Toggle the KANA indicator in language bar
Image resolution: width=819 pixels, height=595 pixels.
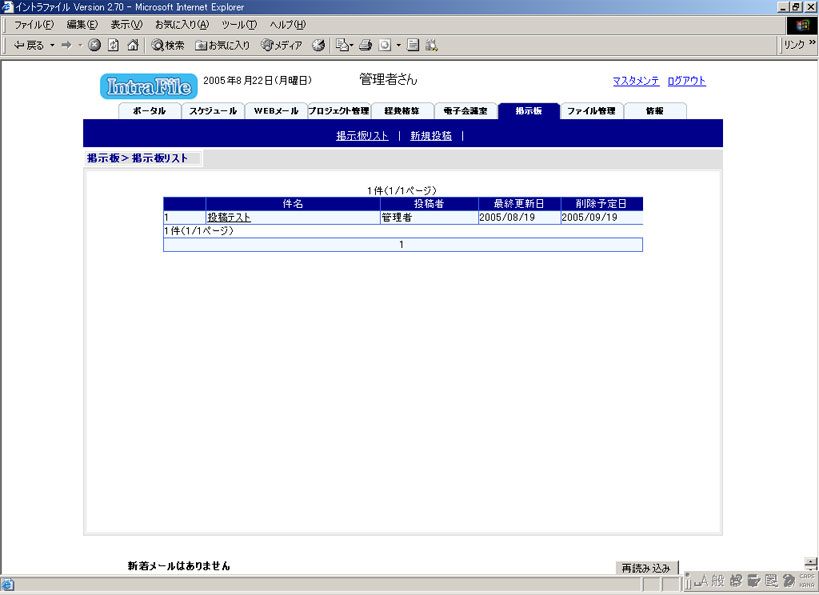(x=807, y=585)
